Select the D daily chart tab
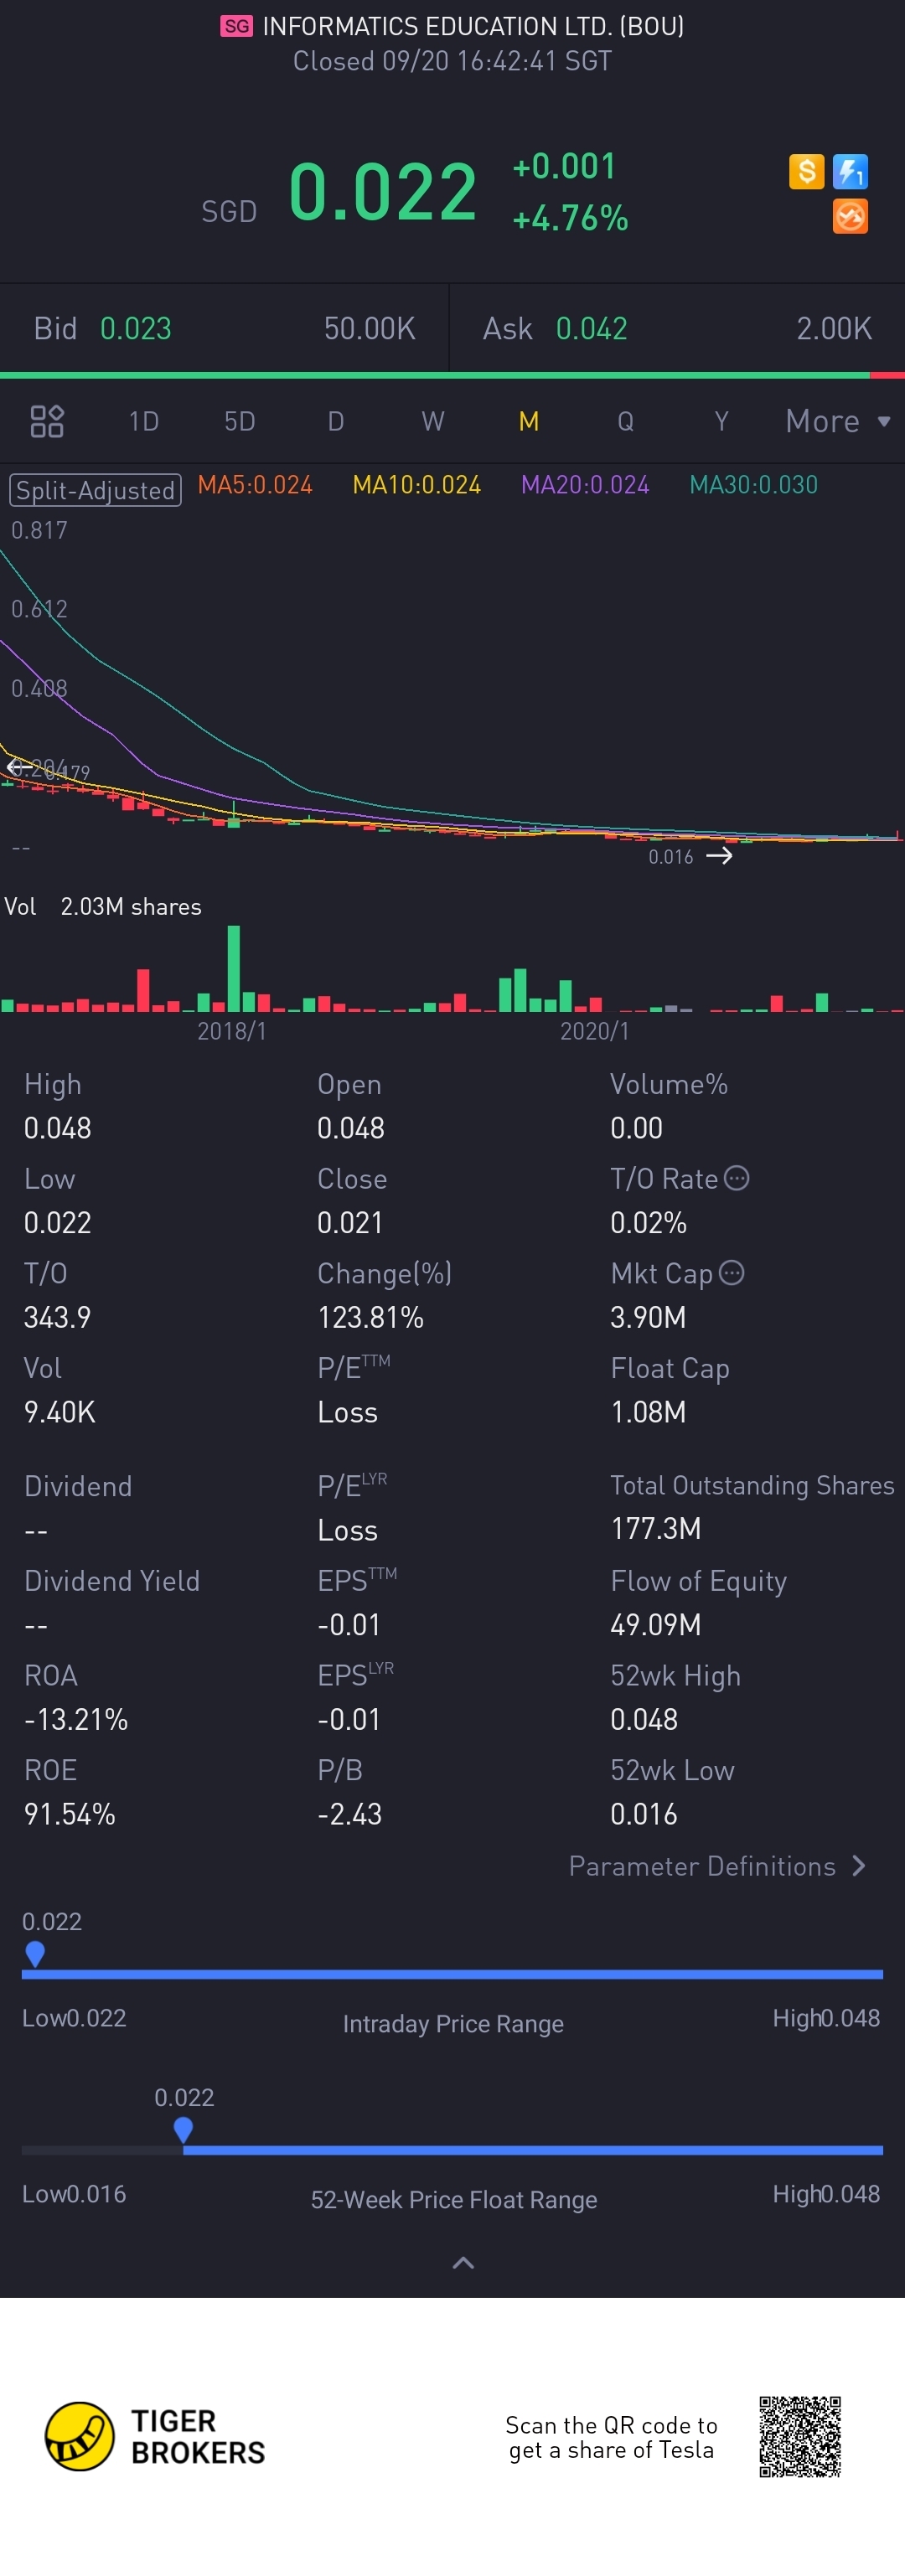Screen dimensions: 905x2576 tap(336, 421)
